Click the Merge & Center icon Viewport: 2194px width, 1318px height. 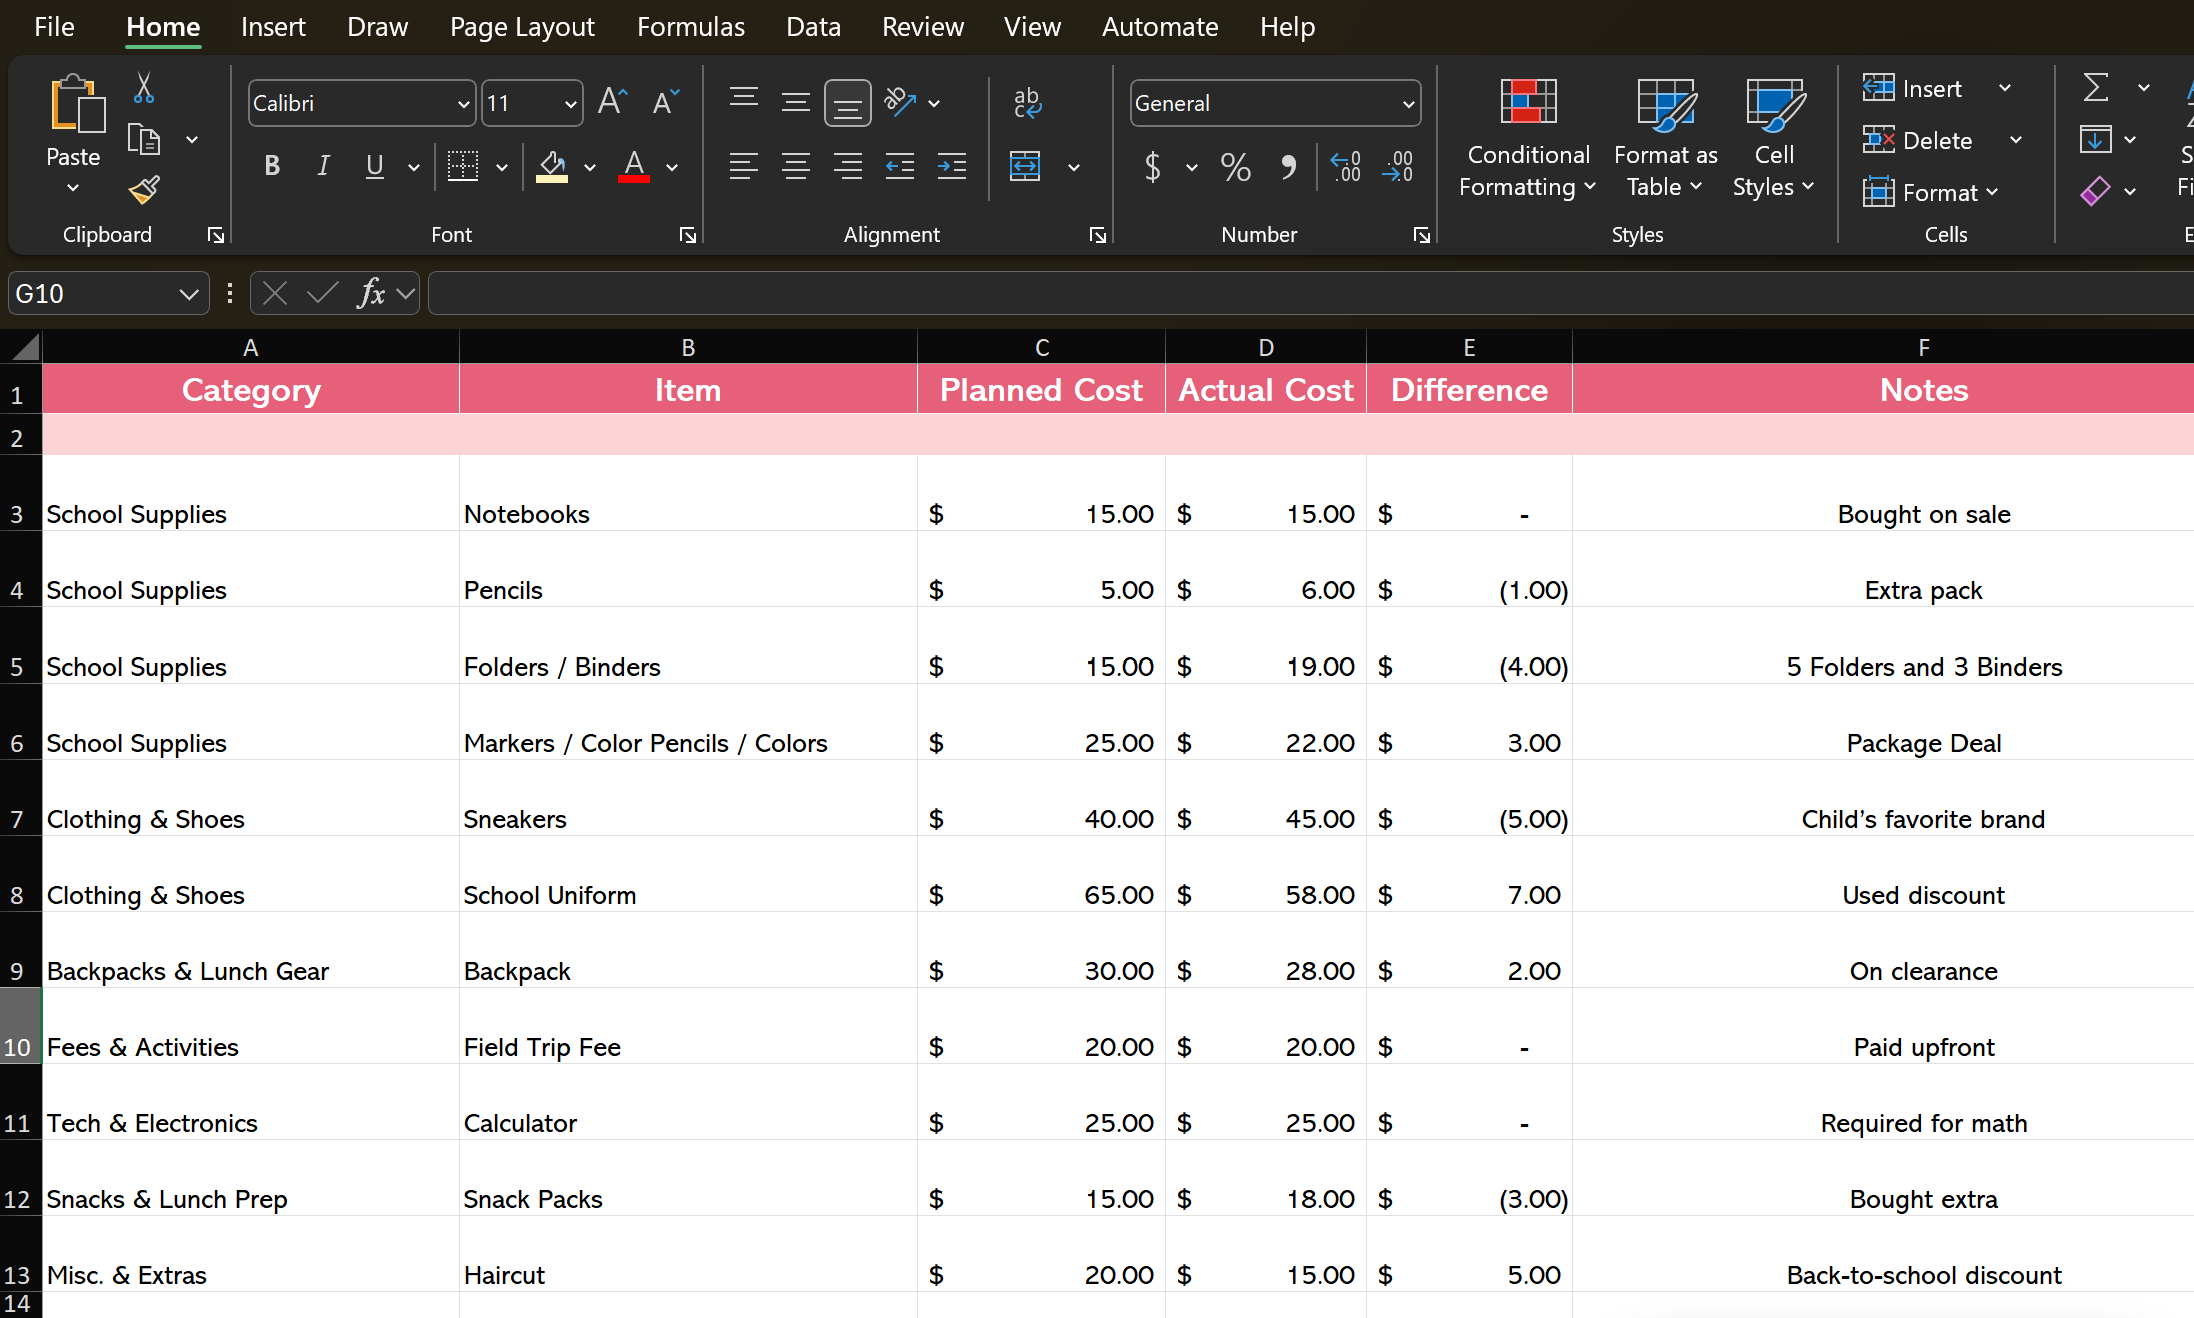point(1026,166)
